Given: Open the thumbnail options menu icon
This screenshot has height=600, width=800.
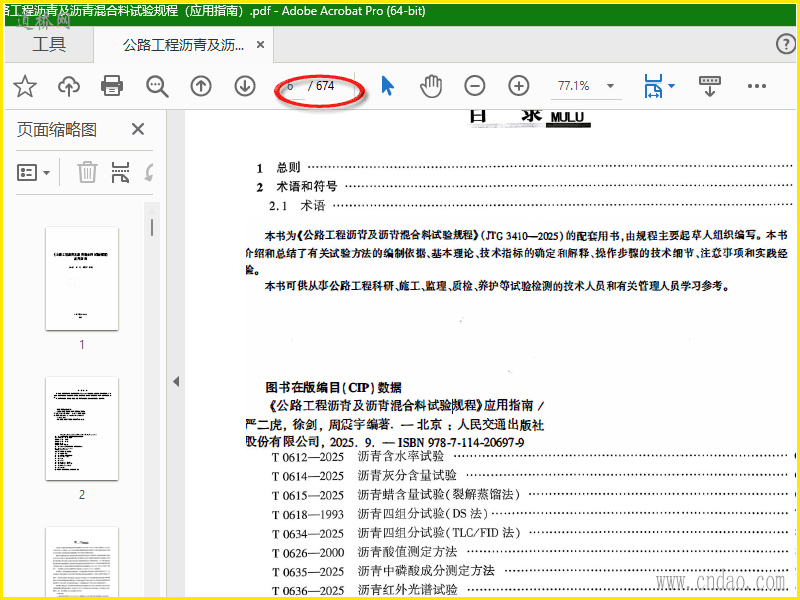Looking at the screenshot, I should click(x=33, y=173).
